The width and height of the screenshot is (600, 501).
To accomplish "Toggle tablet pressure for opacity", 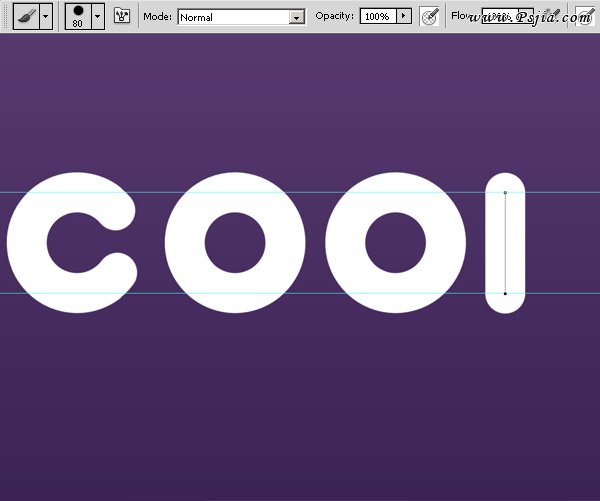I will click(429, 16).
